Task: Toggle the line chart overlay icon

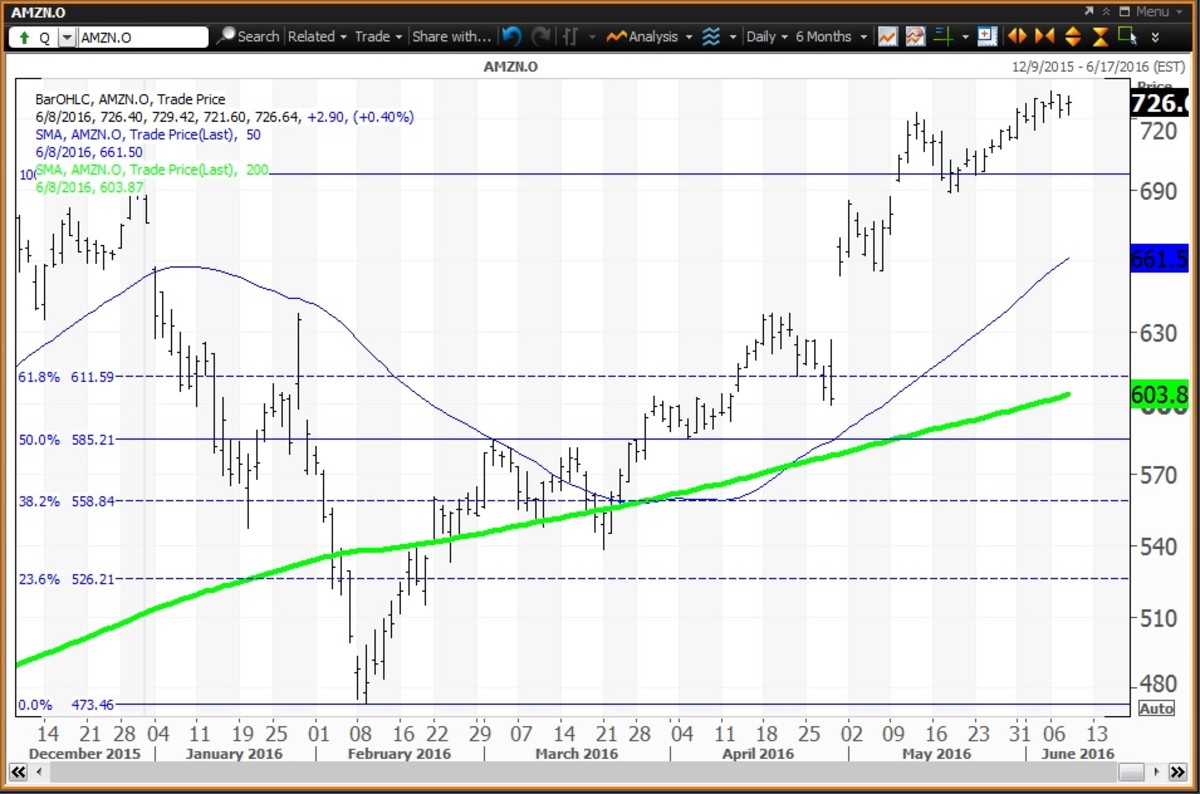Action: pyautogui.click(x=887, y=37)
